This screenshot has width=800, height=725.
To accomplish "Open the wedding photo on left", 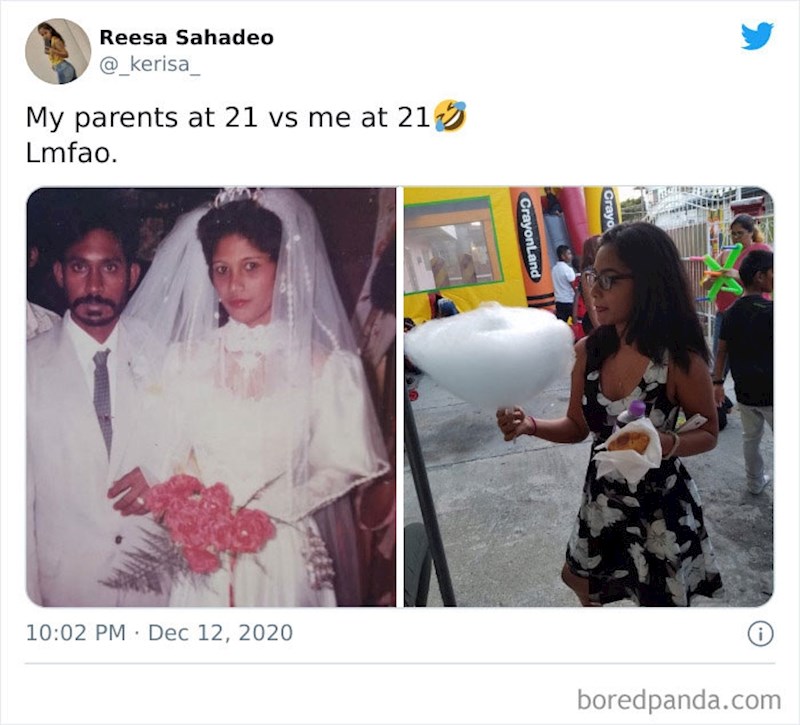I will tap(211, 397).
